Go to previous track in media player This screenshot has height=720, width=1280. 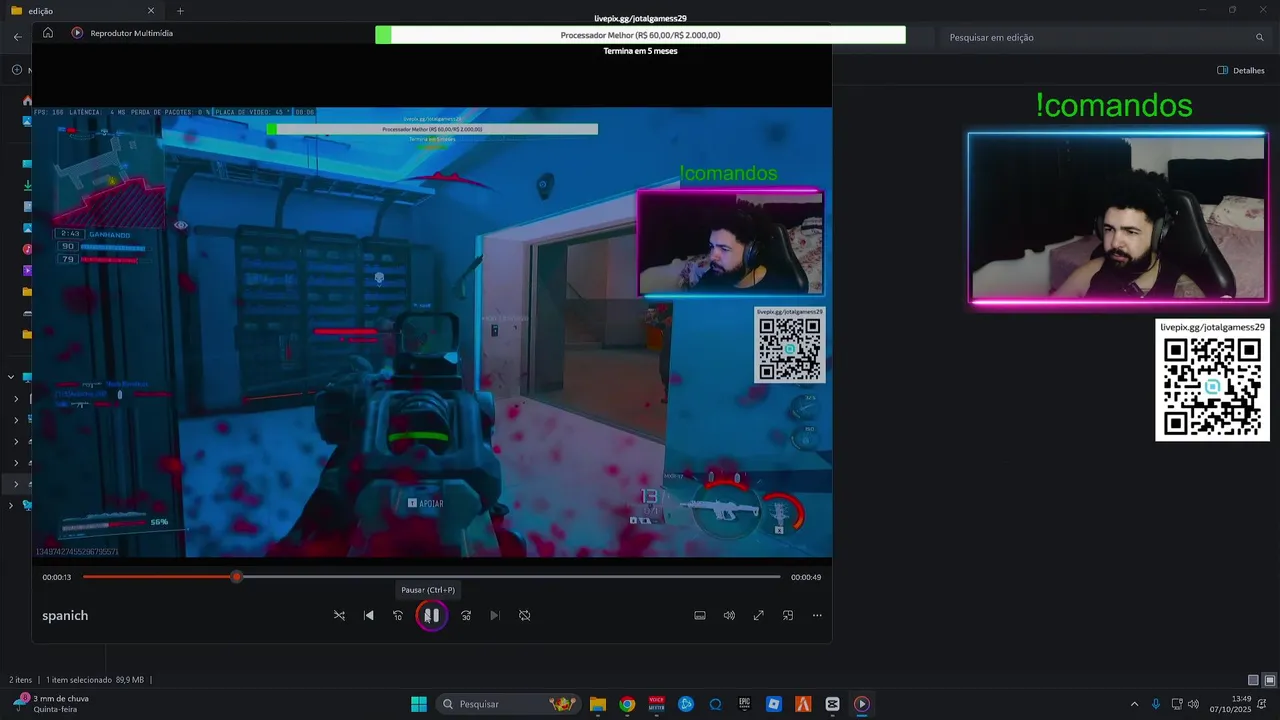[369, 616]
